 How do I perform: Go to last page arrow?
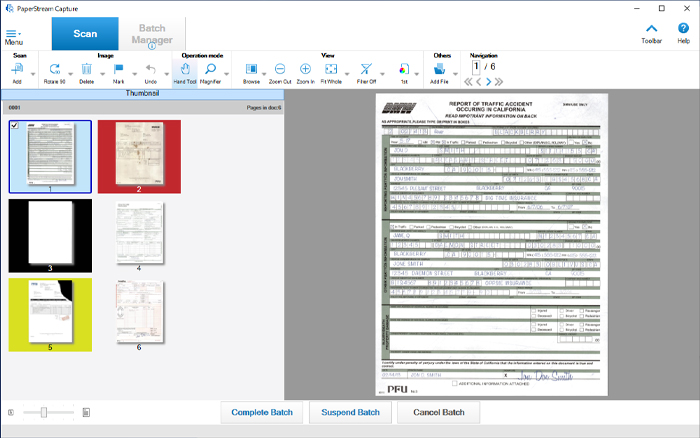(x=499, y=82)
